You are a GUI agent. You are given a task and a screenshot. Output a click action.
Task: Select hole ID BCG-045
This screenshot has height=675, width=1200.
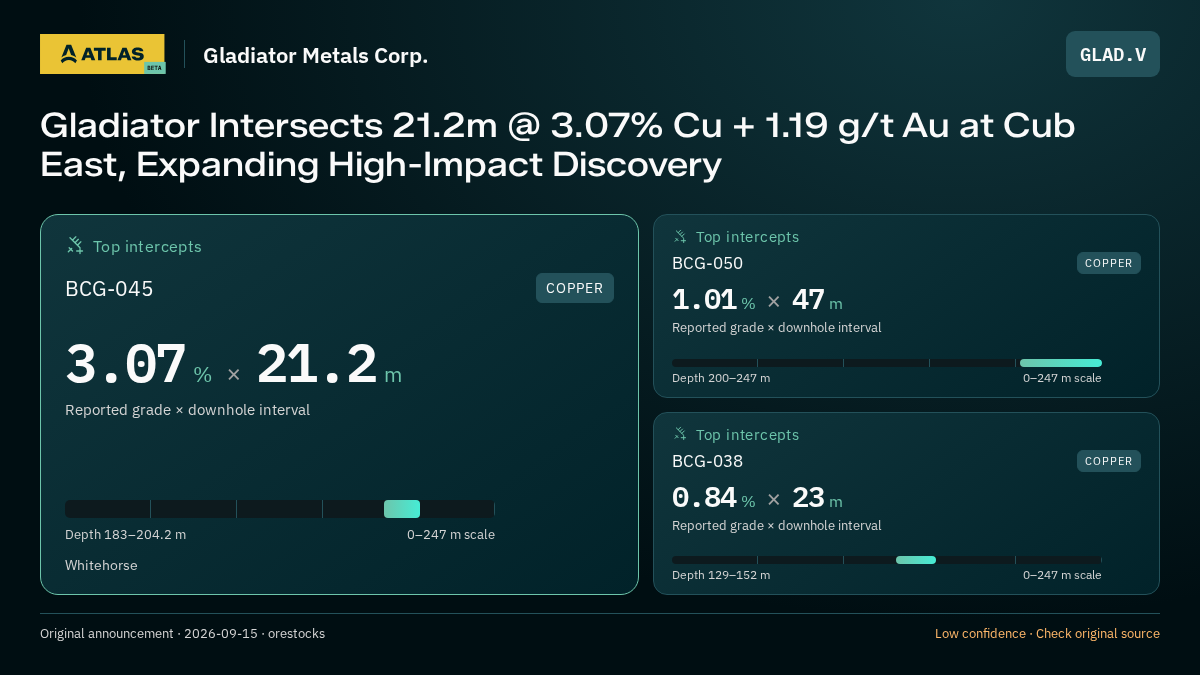click(109, 289)
